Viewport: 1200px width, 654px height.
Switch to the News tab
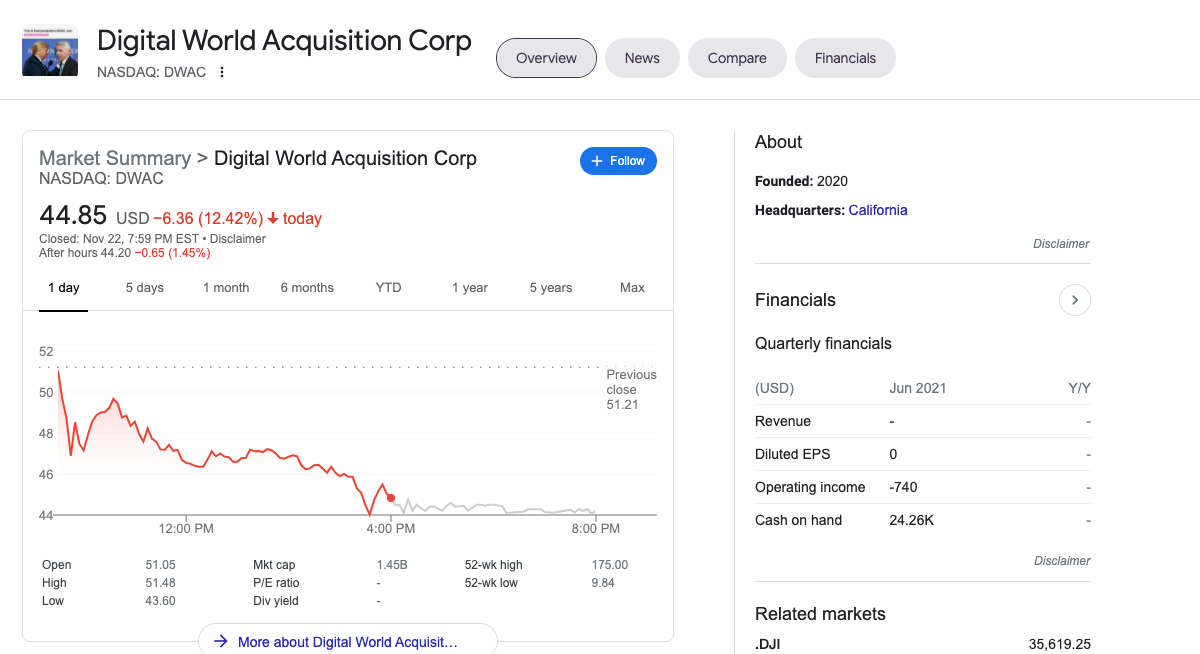pyautogui.click(x=642, y=58)
